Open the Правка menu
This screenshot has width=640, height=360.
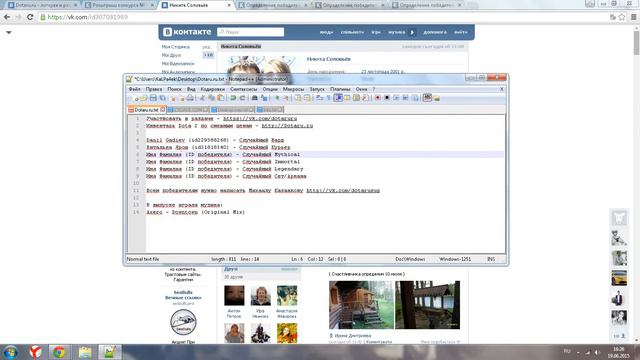click(154, 89)
